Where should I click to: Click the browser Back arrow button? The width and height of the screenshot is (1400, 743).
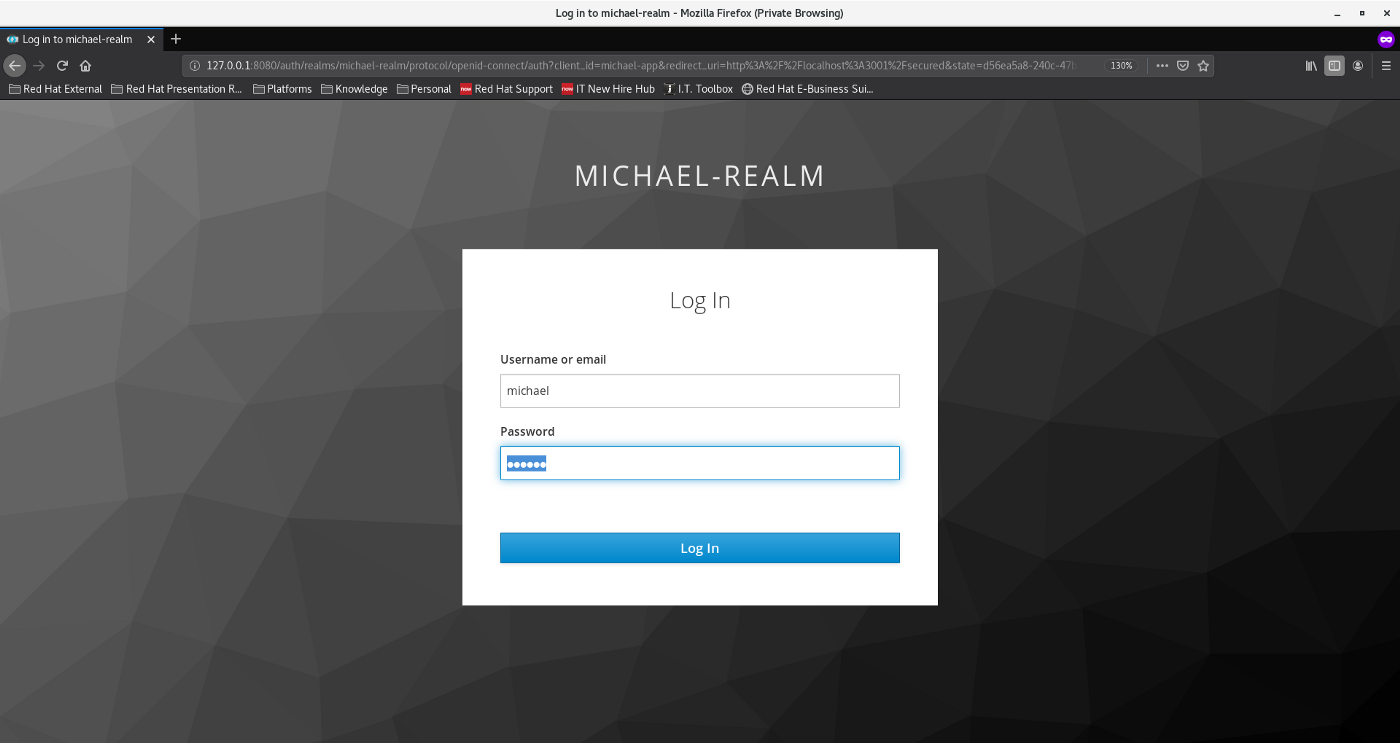click(14, 66)
